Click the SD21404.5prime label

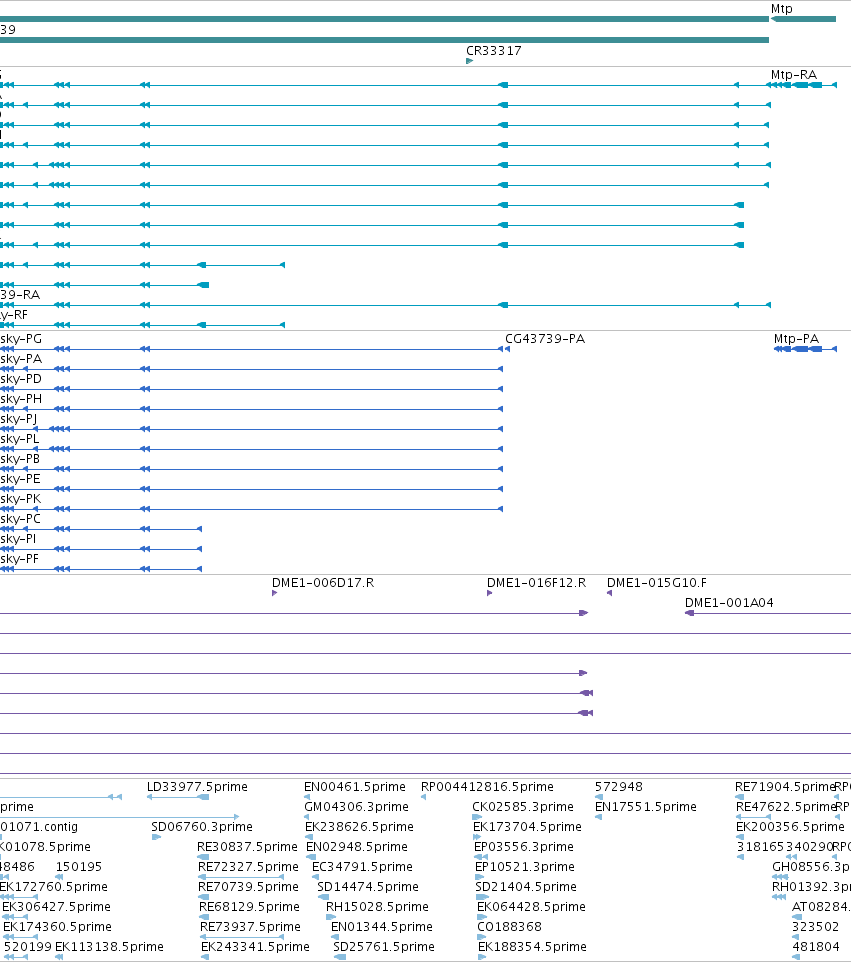coord(526,887)
